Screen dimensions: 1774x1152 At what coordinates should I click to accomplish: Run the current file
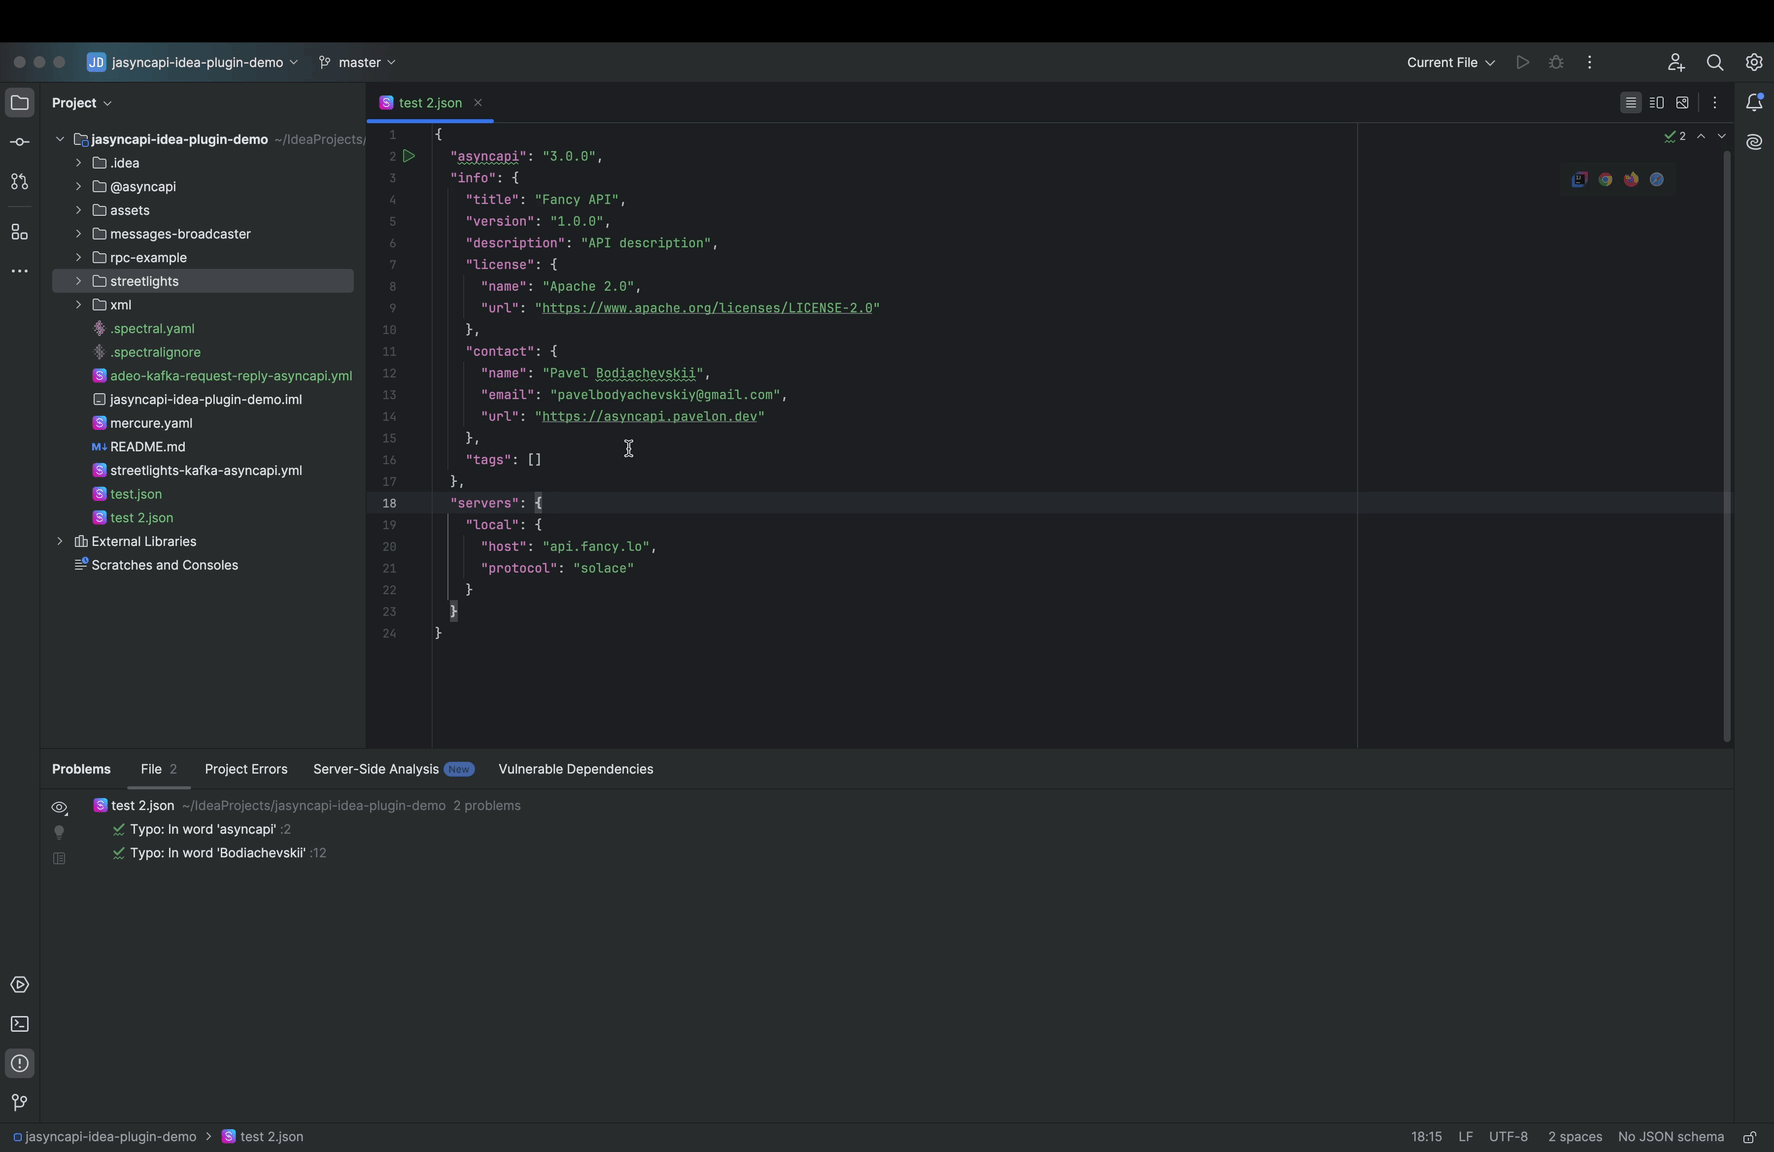pos(1522,62)
